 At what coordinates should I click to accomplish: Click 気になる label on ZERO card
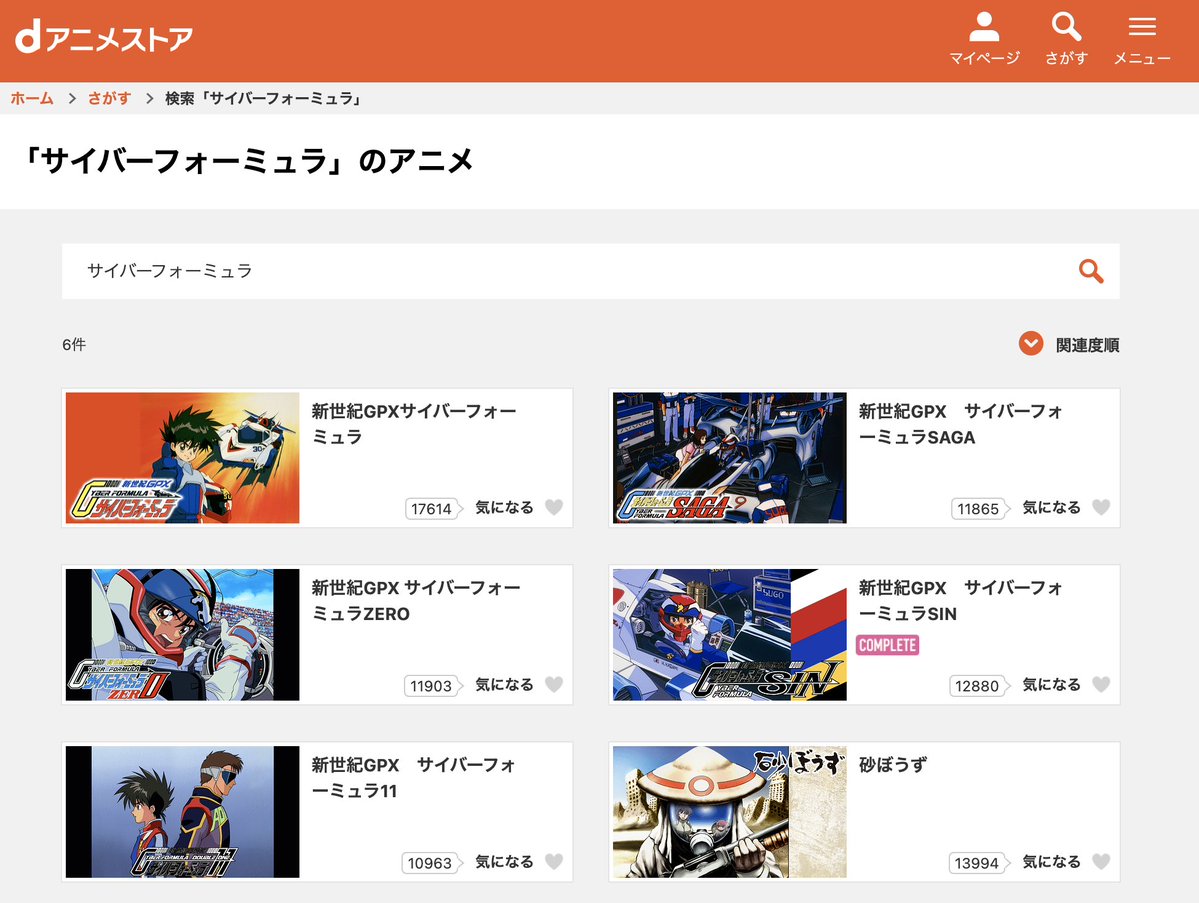pos(504,684)
